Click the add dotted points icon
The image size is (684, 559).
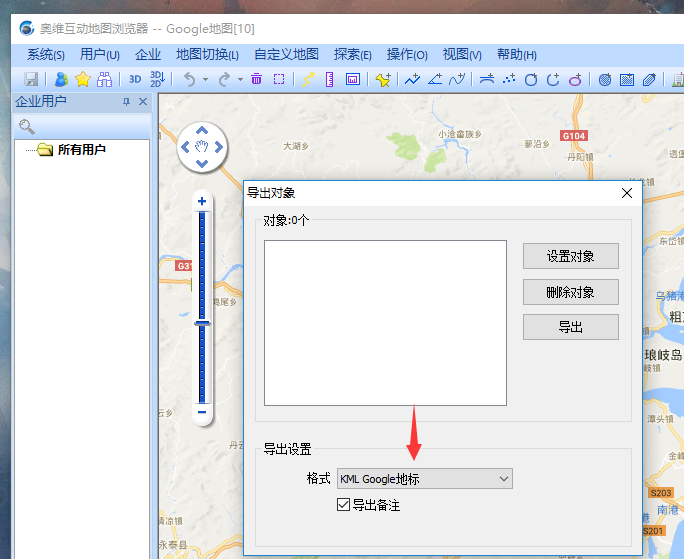point(509,79)
